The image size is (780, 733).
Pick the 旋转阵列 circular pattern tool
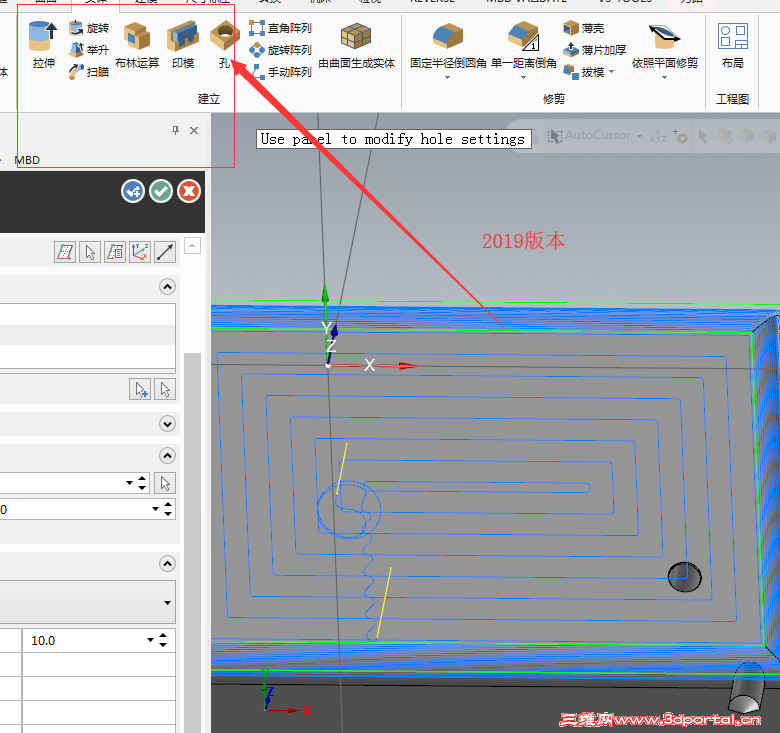280,50
